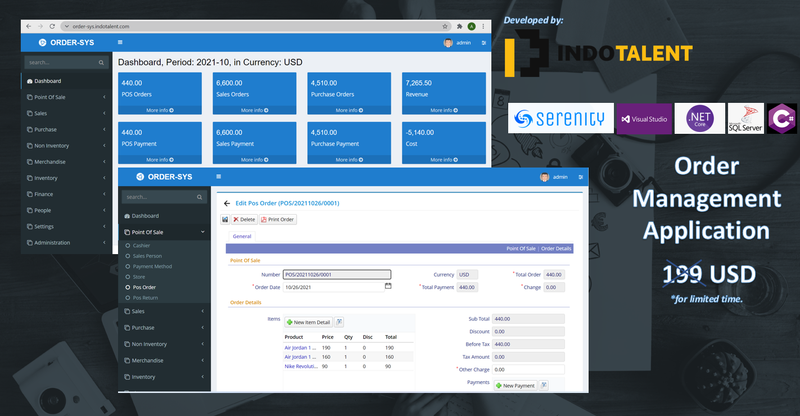Expand Merchandise in the Pos Order sidebar
This screenshot has height=416, width=800.
tap(164, 360)
